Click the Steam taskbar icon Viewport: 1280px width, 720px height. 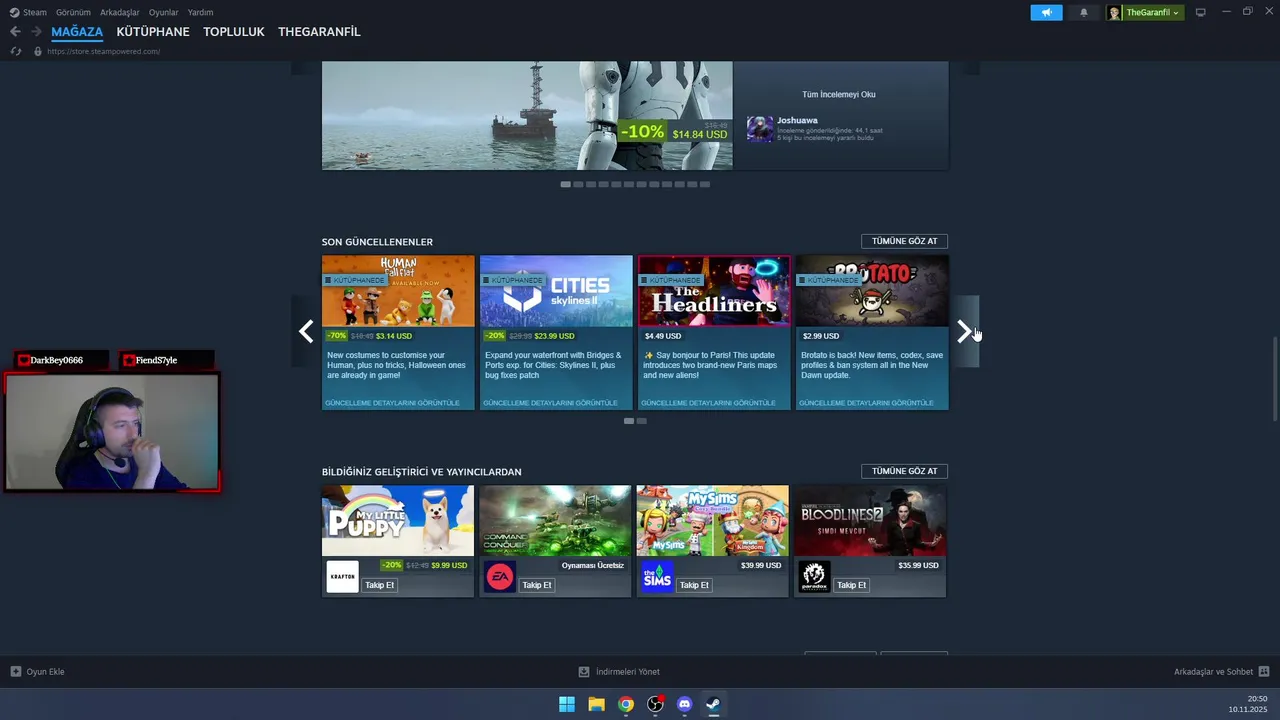coord(713,704)
